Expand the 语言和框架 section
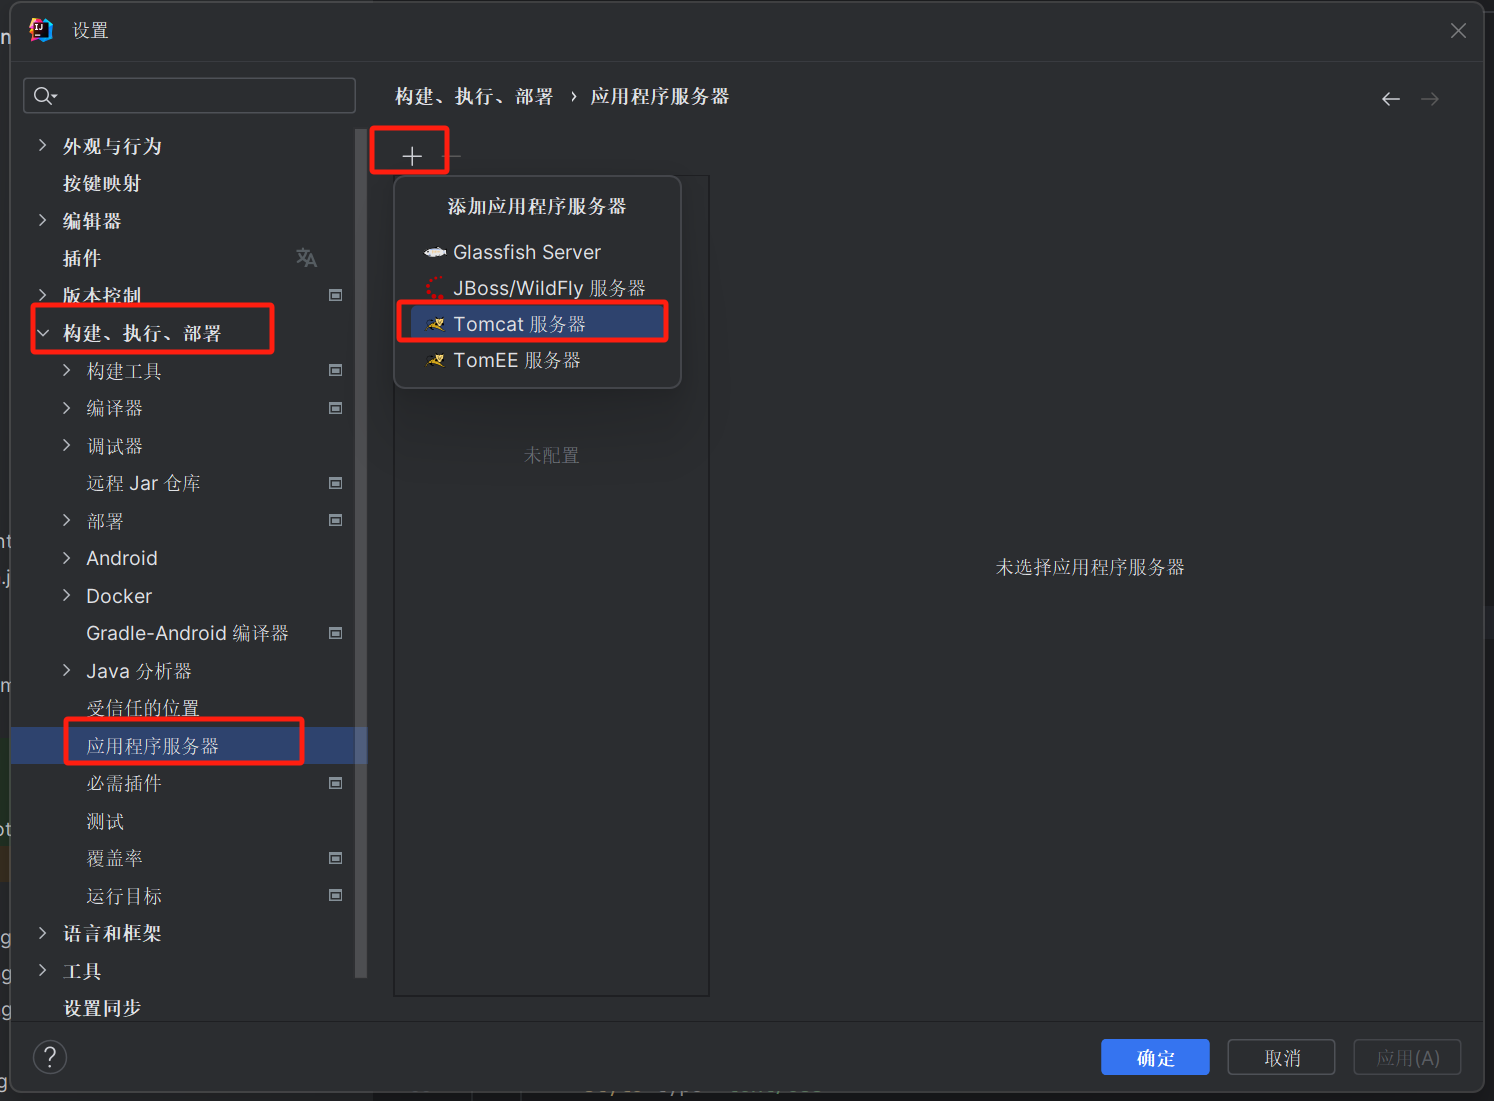The image size is (1494, 1101). [x=42, y=933]
